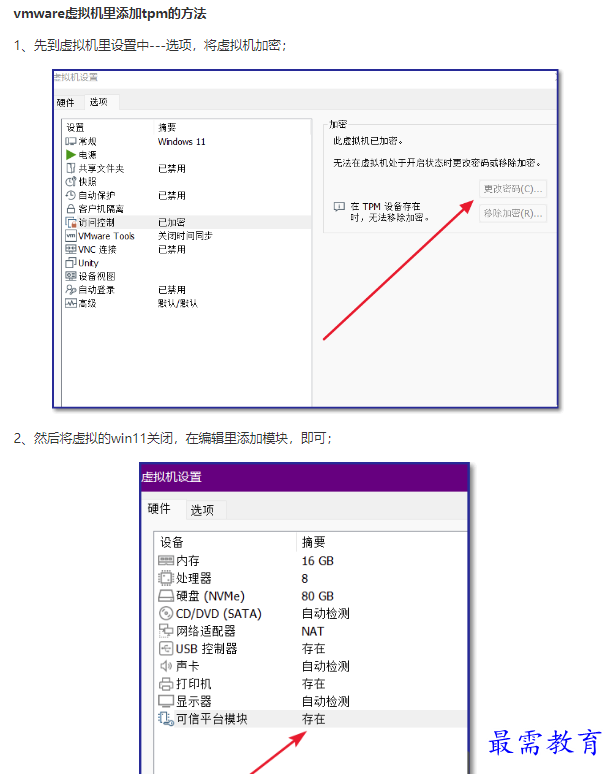Select 选项 tab in lower dialog
610x774 pixels.
coord(202,510)
